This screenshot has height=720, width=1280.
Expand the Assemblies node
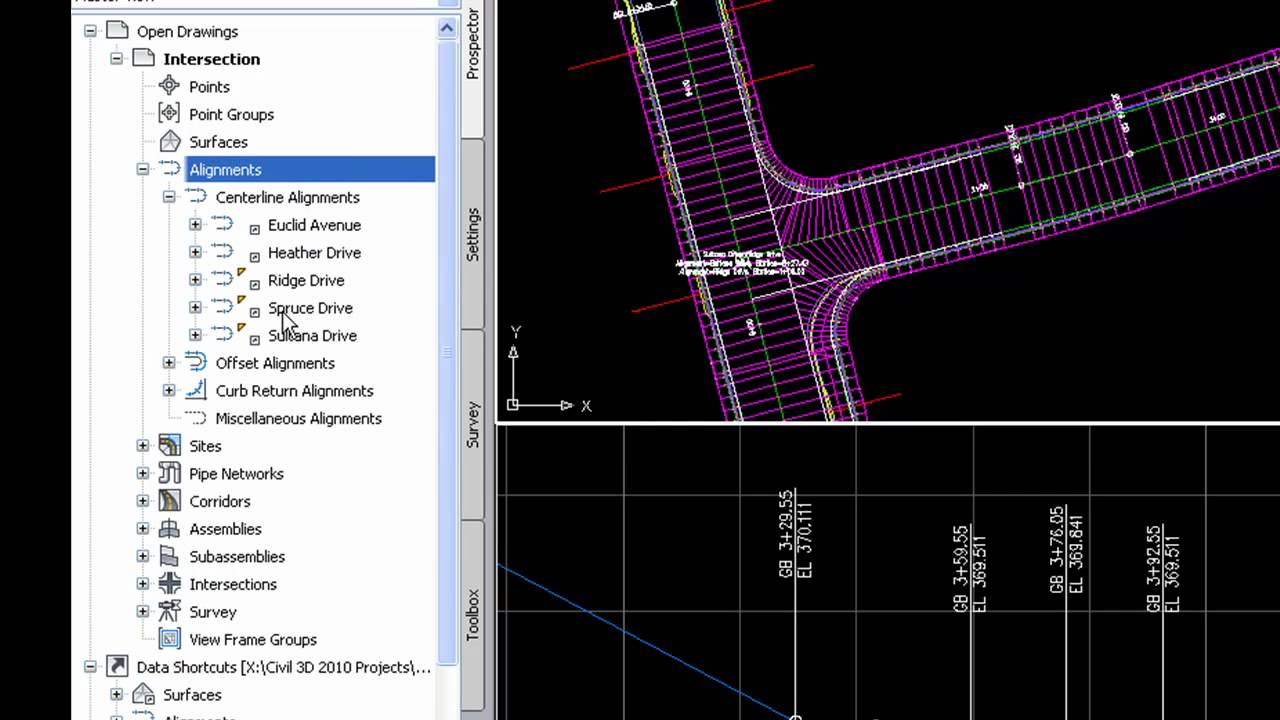pyautogui.click(x=143, y=529)
